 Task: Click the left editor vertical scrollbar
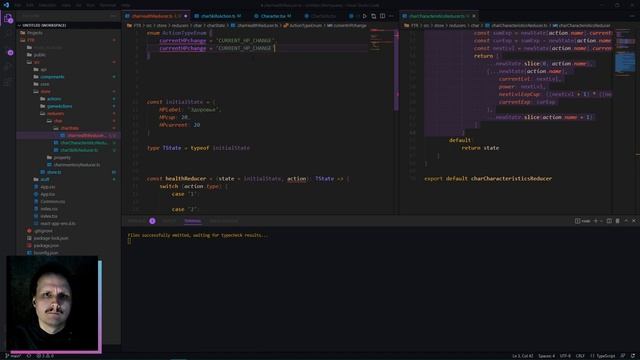click(x=396, y=69)
